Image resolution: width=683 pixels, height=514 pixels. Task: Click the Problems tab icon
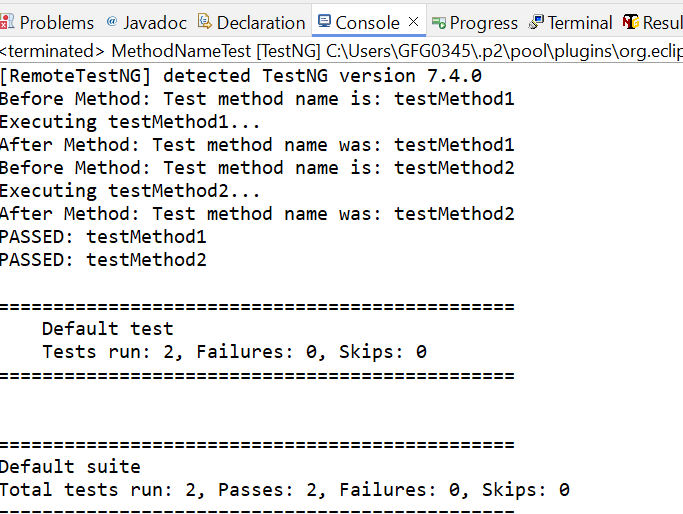(7, 22)
